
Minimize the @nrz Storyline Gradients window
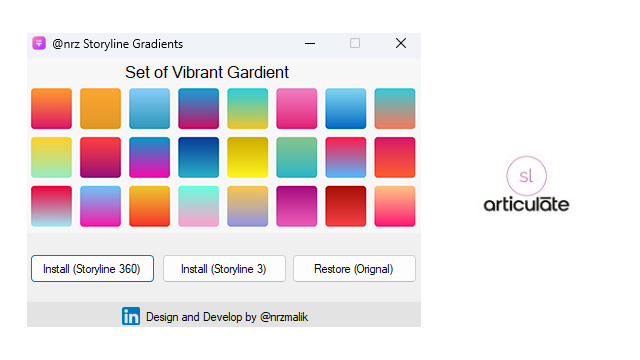310,43
